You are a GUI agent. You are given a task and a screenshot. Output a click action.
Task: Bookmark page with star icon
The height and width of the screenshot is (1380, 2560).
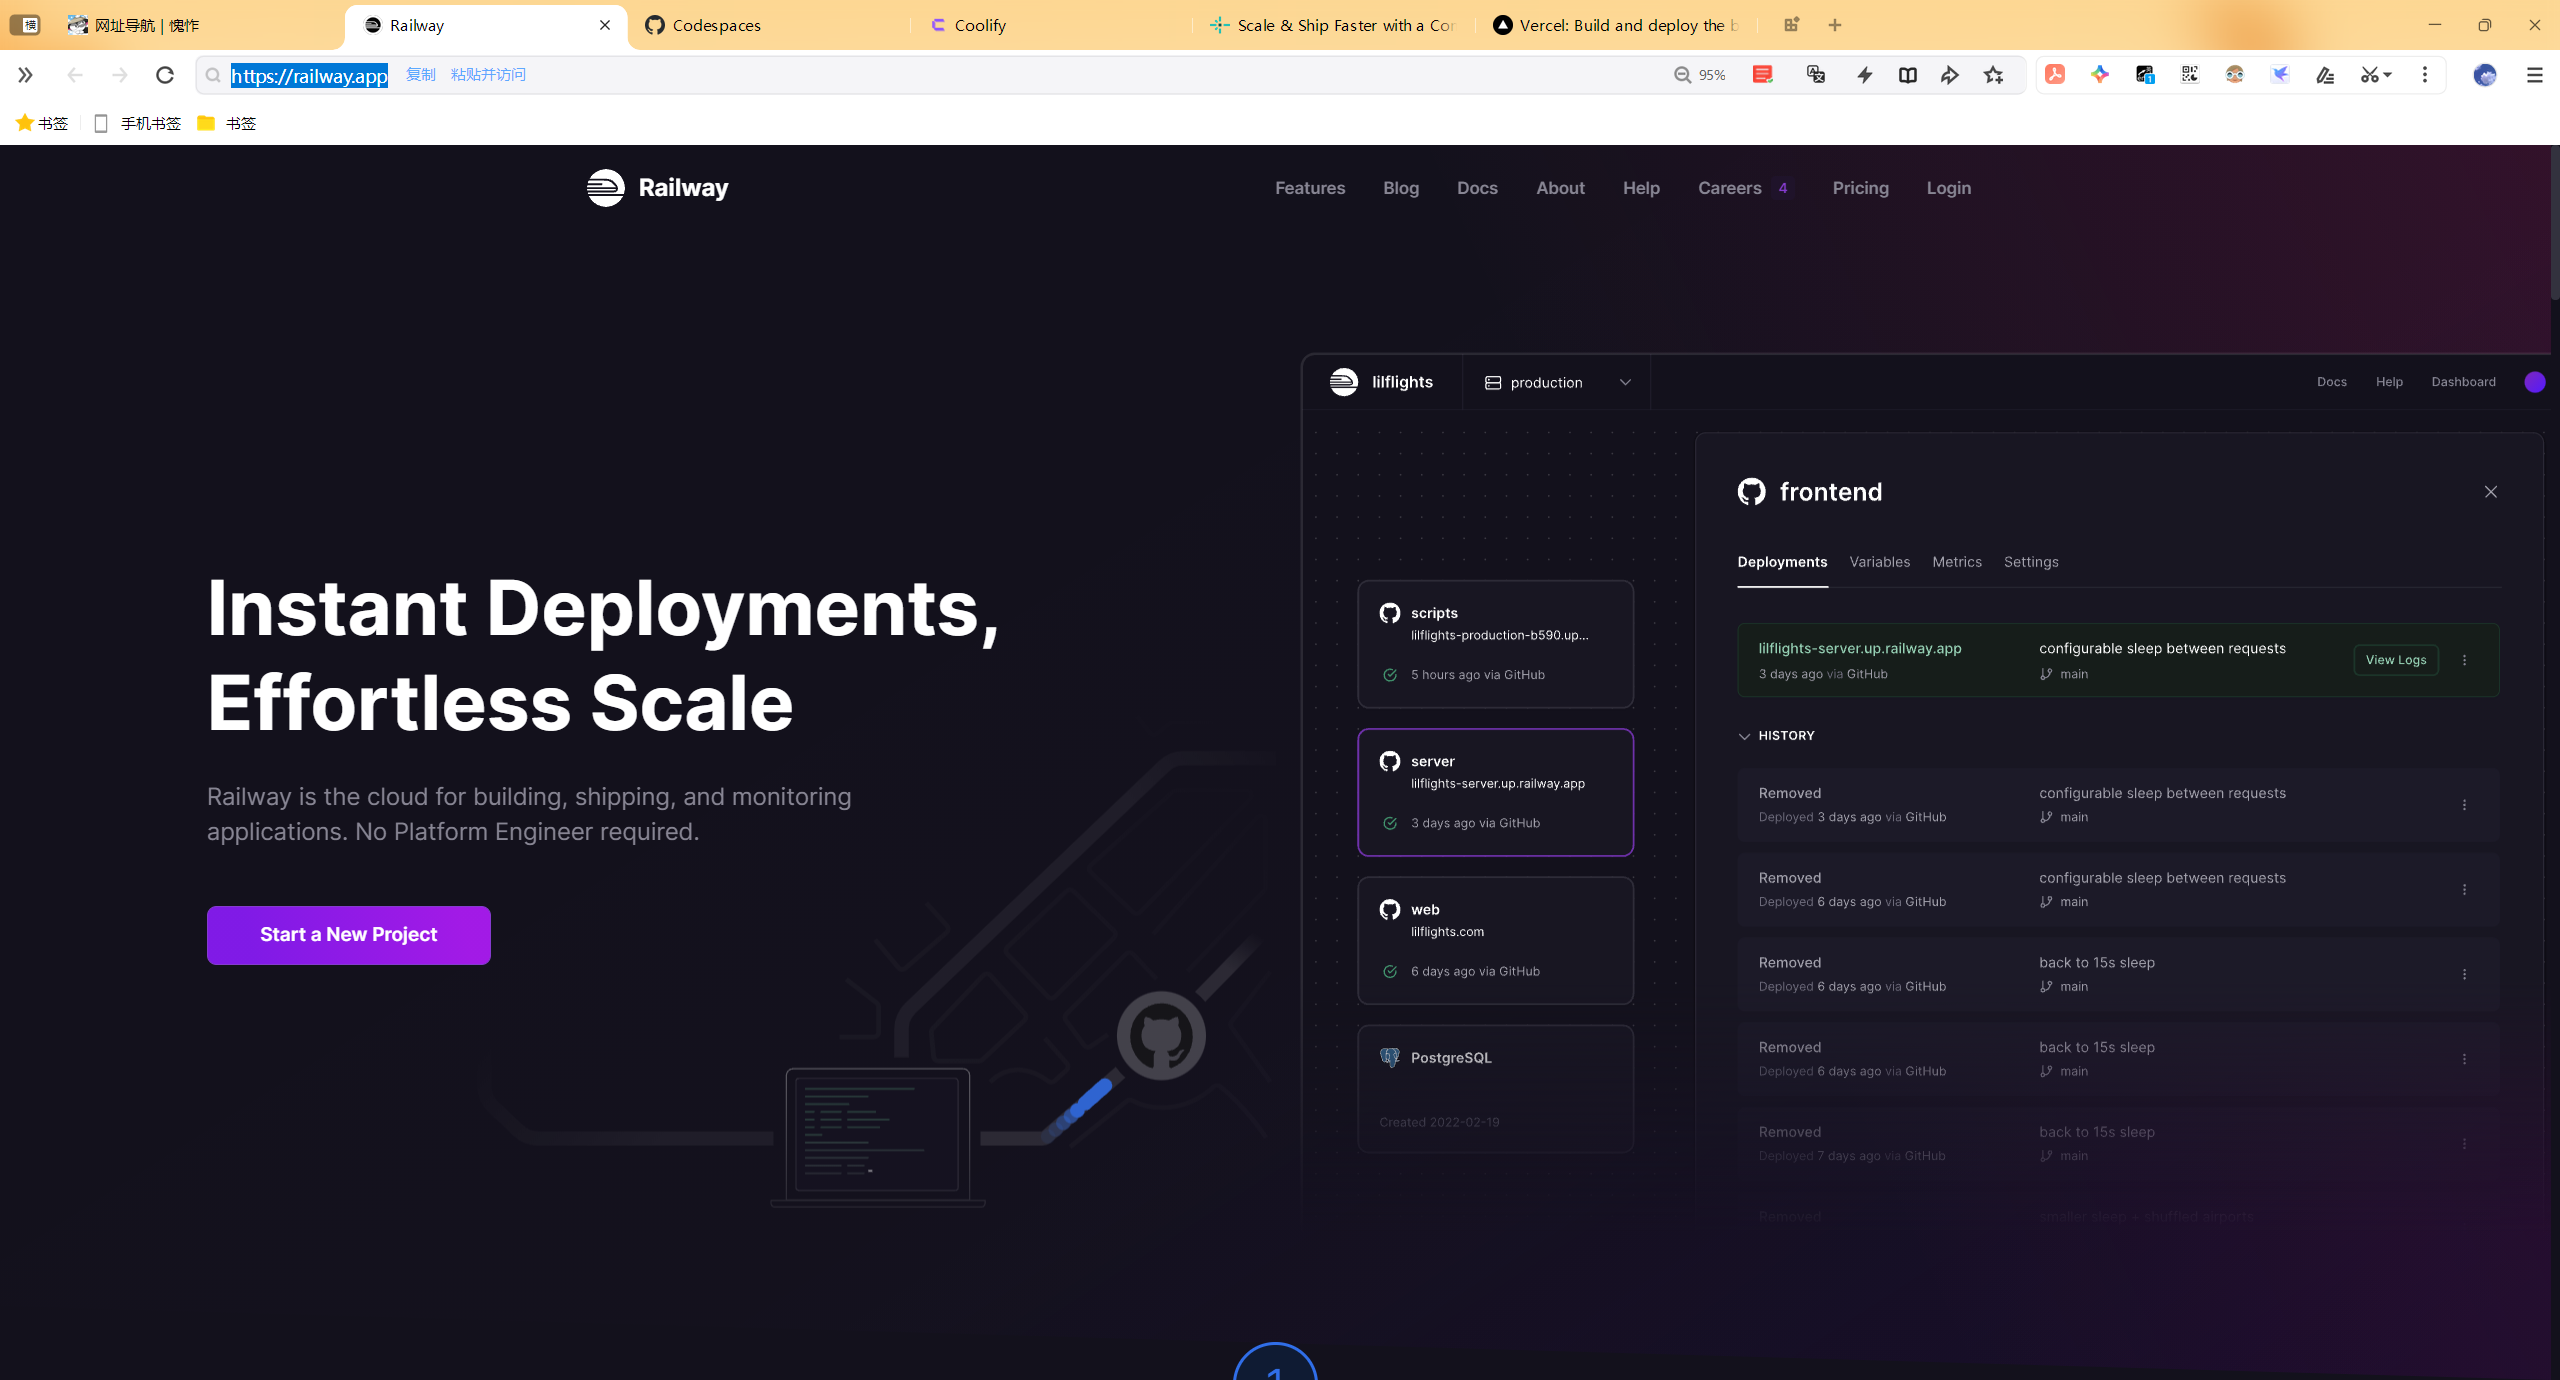coord(1994,75)
